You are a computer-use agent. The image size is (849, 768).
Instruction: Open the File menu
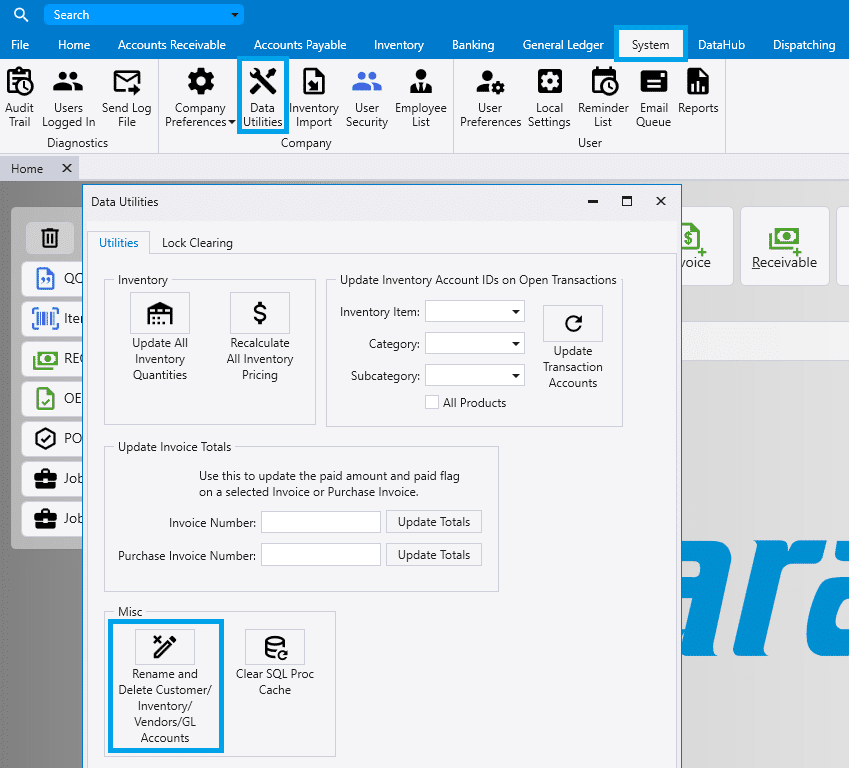click(20, 45)
